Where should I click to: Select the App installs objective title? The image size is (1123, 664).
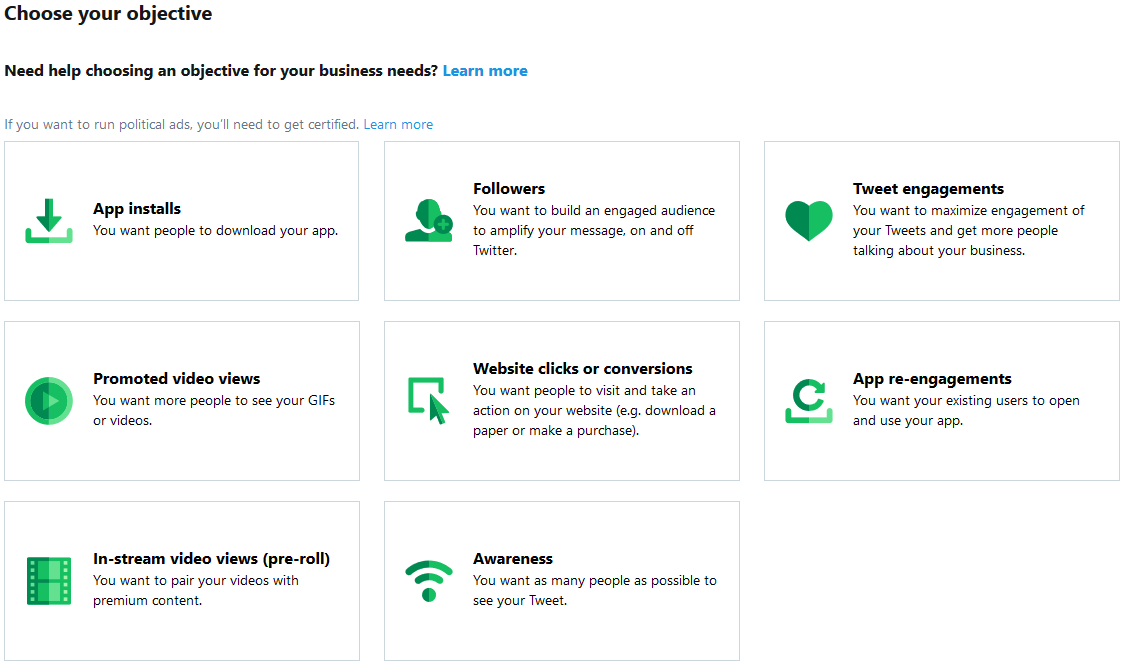(x=137, y=209)
